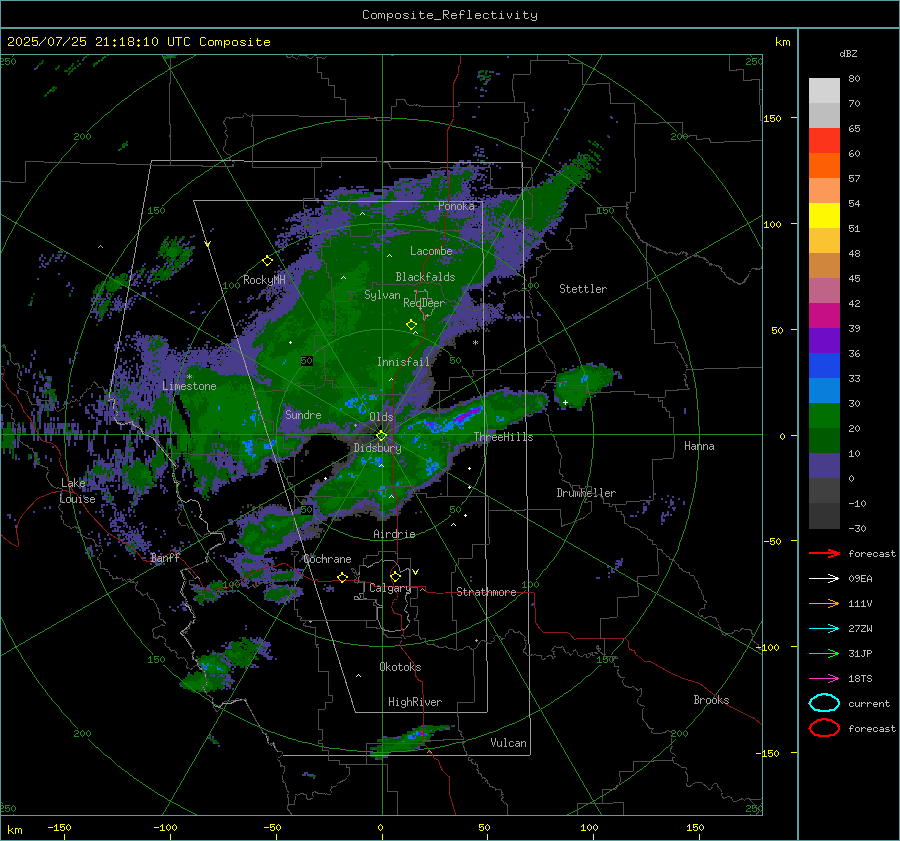
Task: Click the Lake Louise label
Action: click(77, 491)
